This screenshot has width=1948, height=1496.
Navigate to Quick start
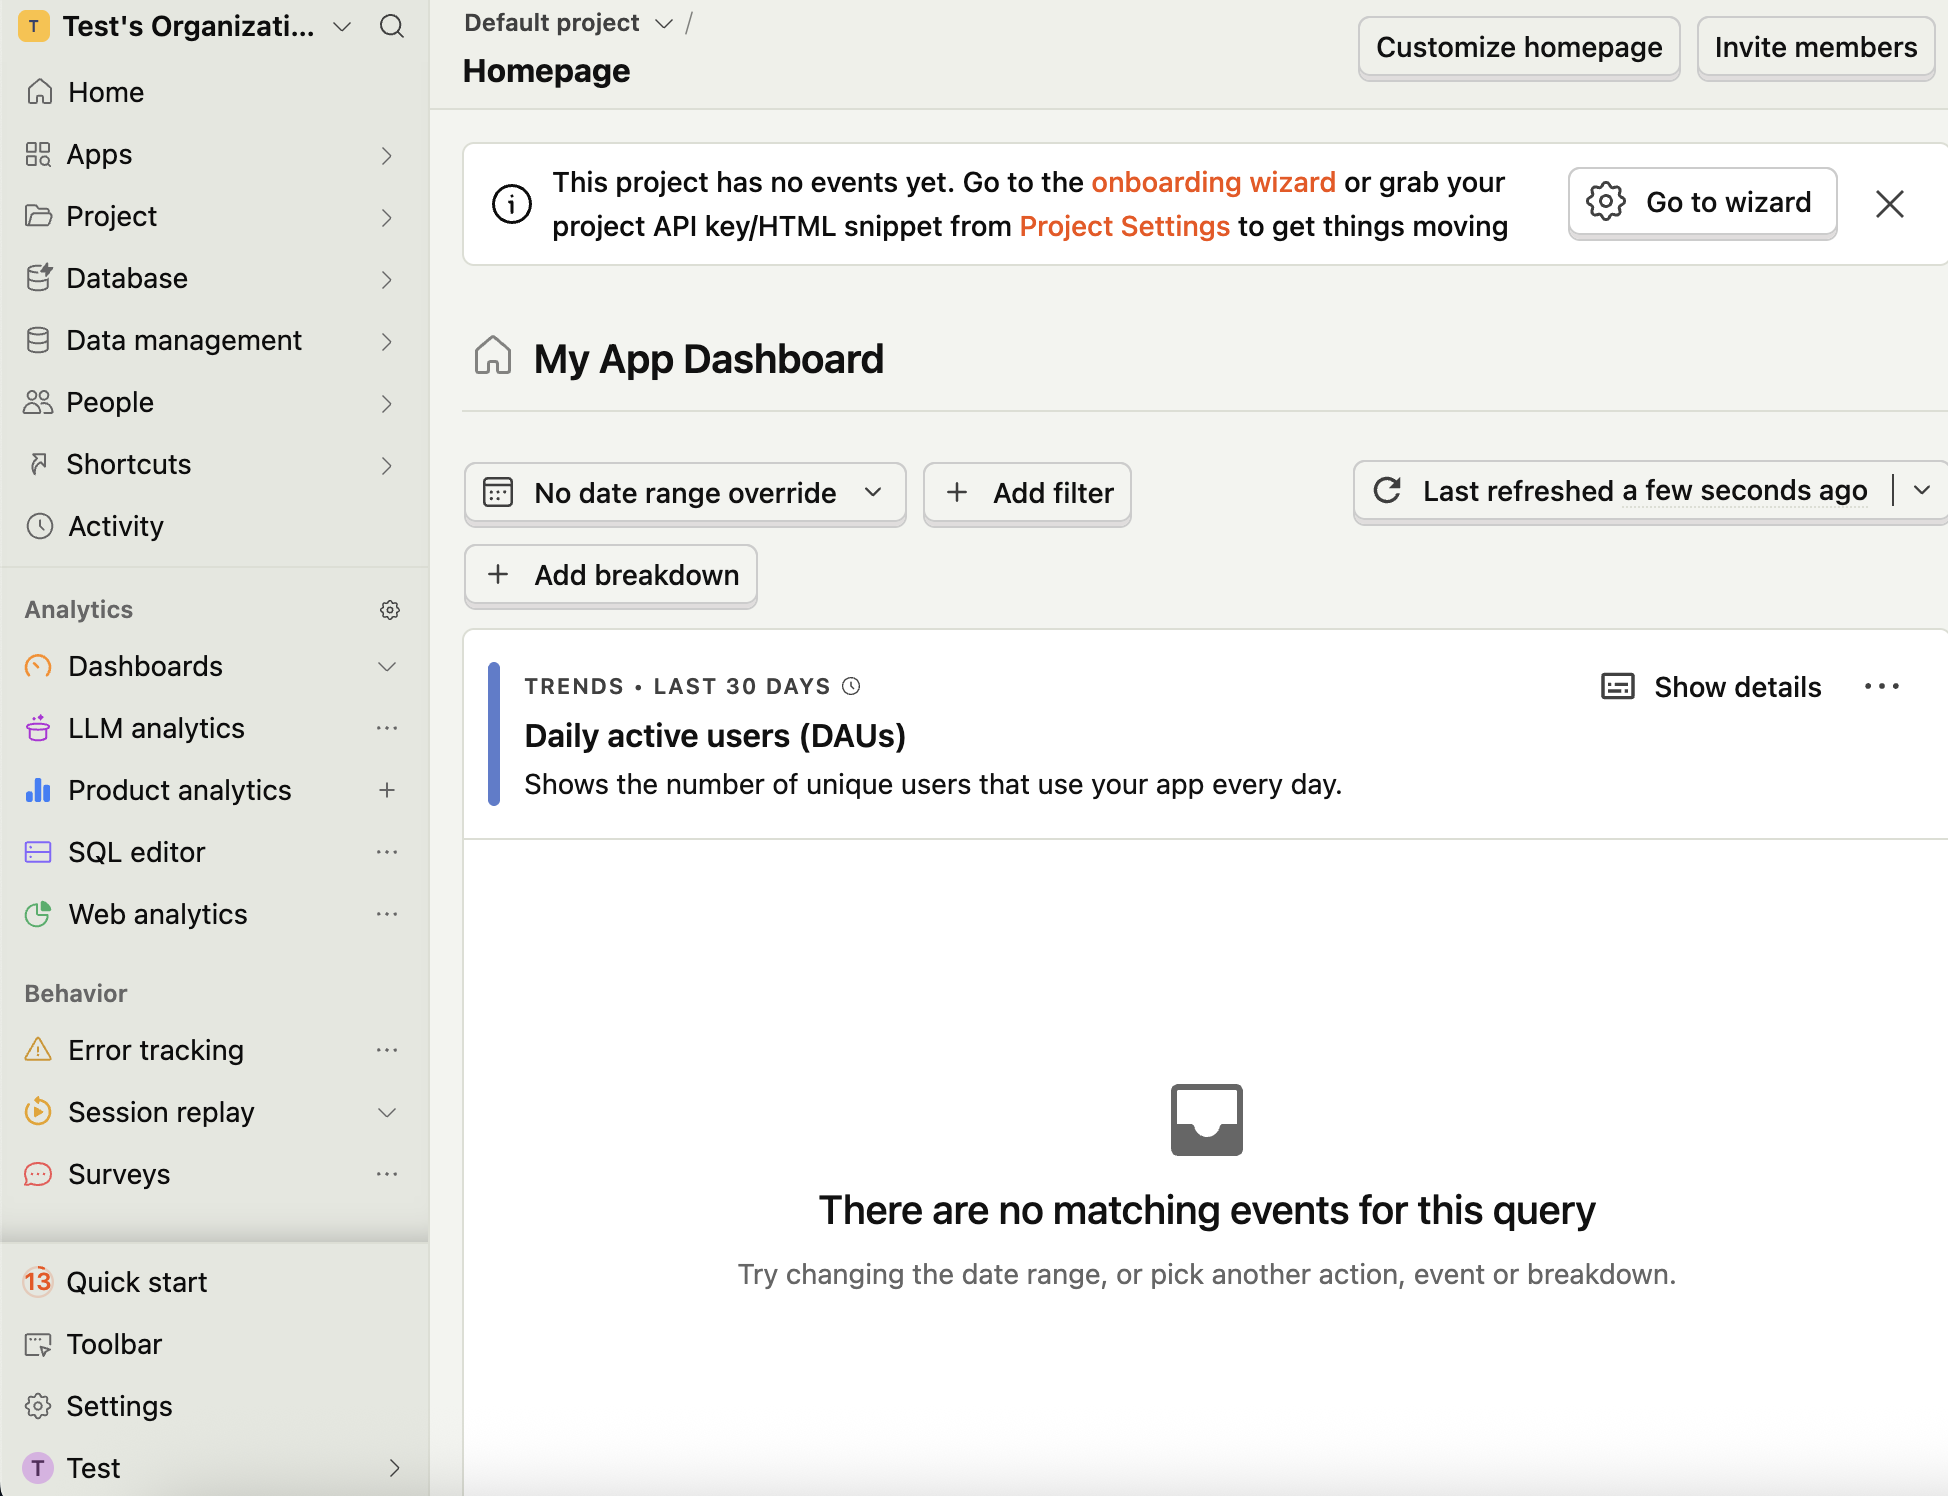pos(137,1281)
